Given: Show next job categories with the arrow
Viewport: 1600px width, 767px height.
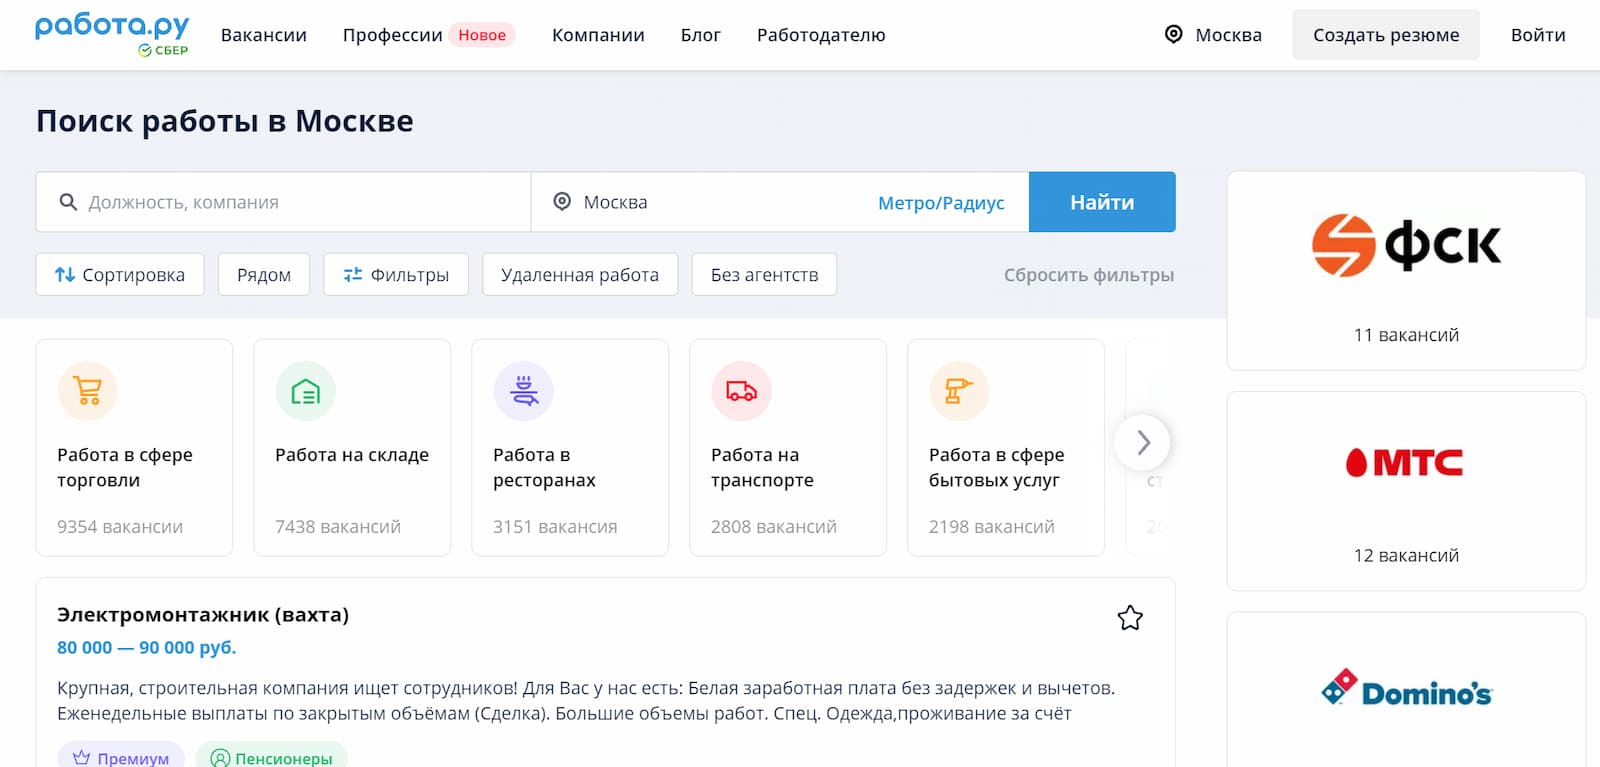Looking at the screenshot, I should pyautogui.click(x=1142, y=442).
